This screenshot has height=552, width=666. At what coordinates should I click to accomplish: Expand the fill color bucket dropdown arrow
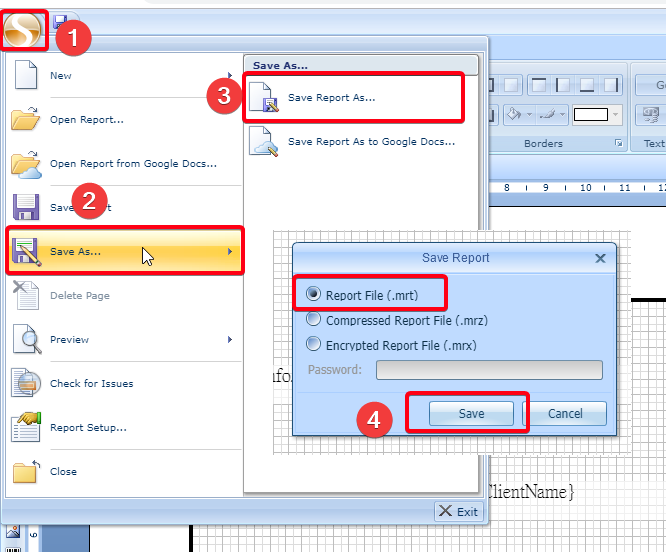(530, 114)
